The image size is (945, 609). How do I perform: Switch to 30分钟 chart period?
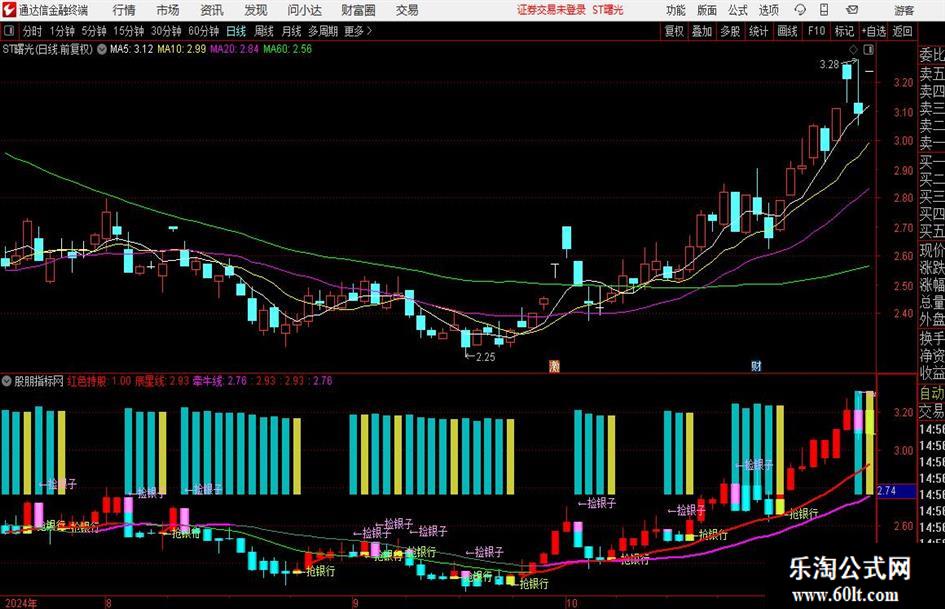tap(166, 31)
